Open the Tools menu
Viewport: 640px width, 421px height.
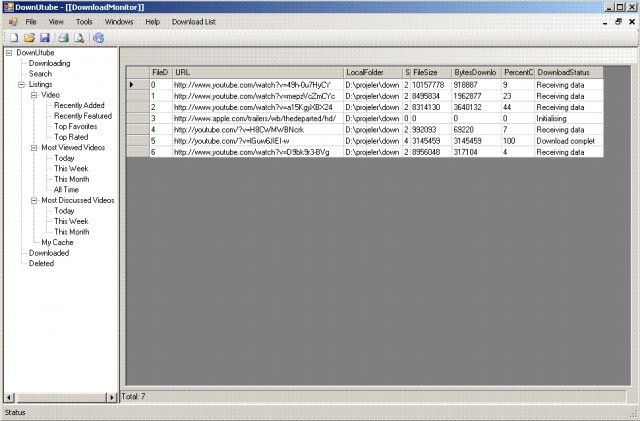pyautogui.click(x=84, y=22)
